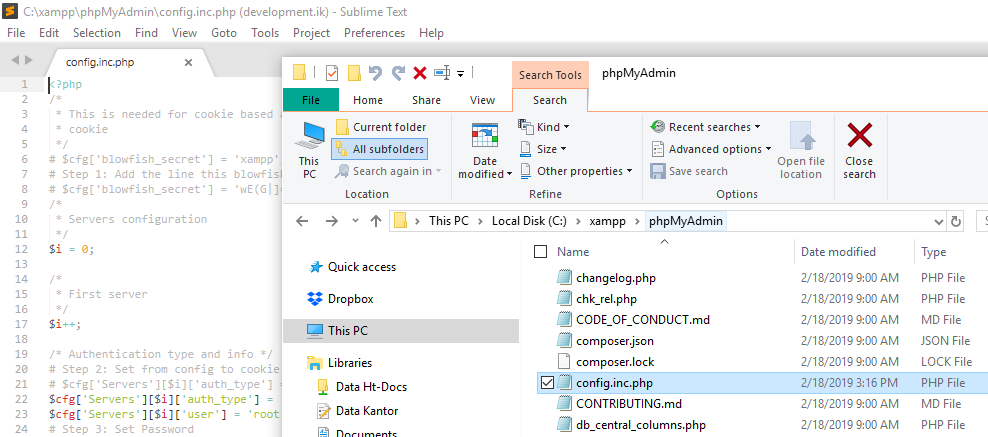Click the Close search red X icon

[859, 137]
